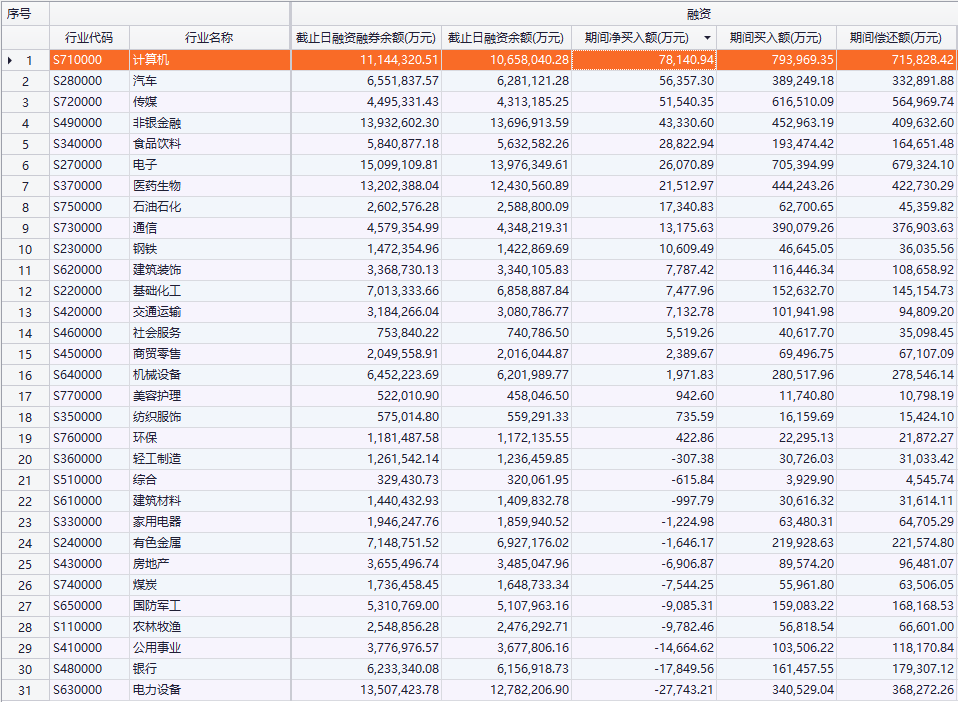The height and width of the screenshot is (702, 958).
Task: Click the sort arrow in 期间净买入额 header
Action: pos(708,38)
